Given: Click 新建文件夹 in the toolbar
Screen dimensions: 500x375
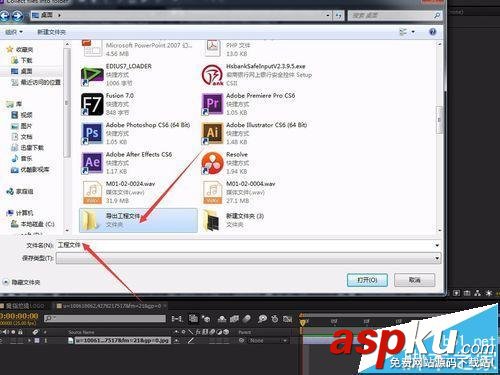Looking at the screenshot, I should pos(51,32).
